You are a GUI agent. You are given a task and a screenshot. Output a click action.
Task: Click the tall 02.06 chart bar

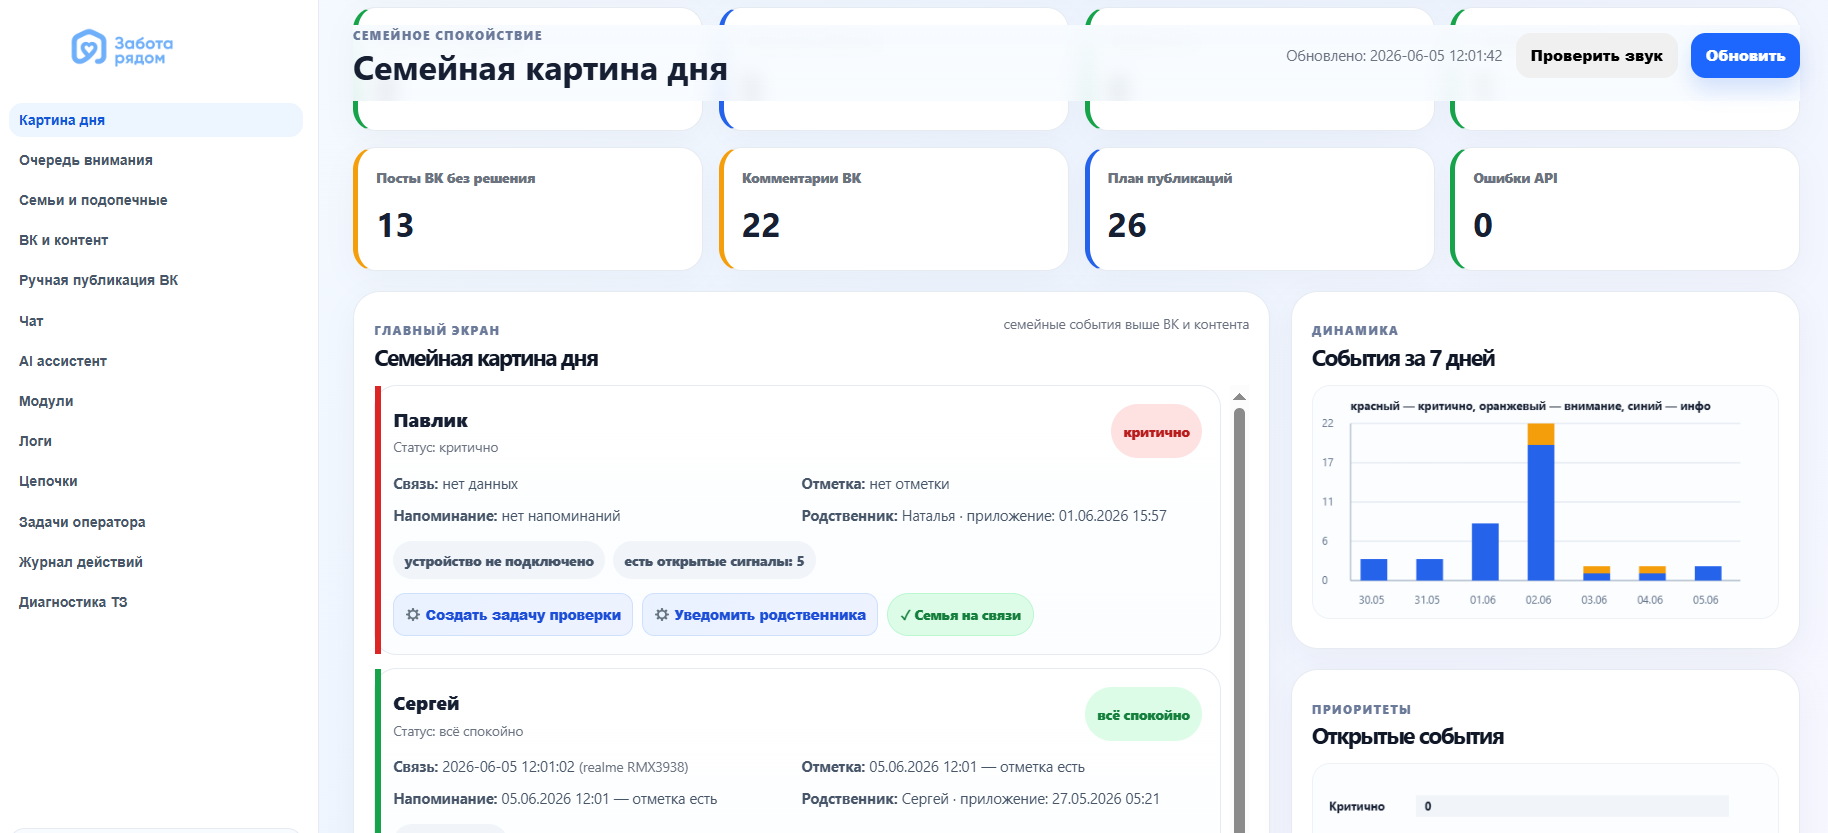1541,502
